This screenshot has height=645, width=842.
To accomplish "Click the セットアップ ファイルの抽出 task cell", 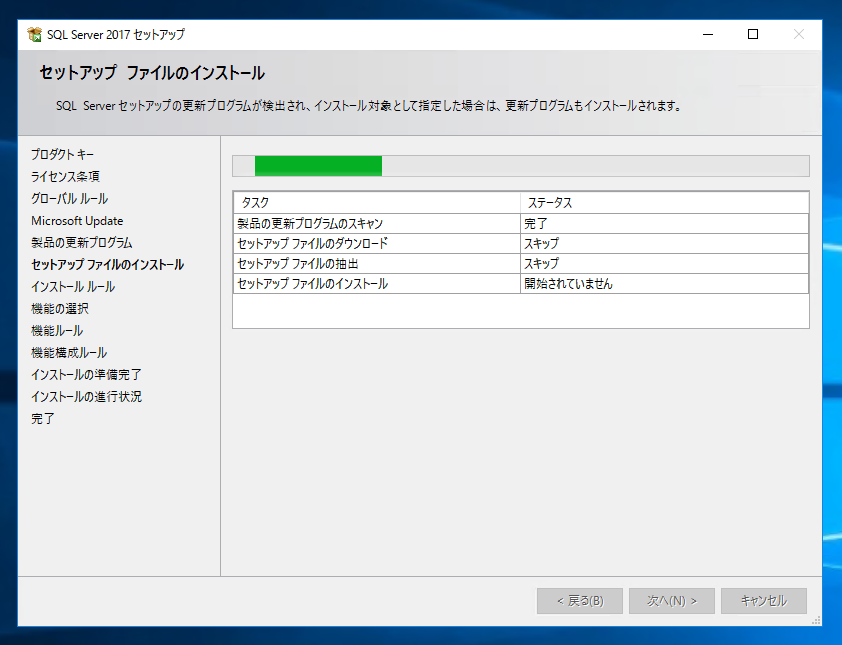I will tap(377, 264).
